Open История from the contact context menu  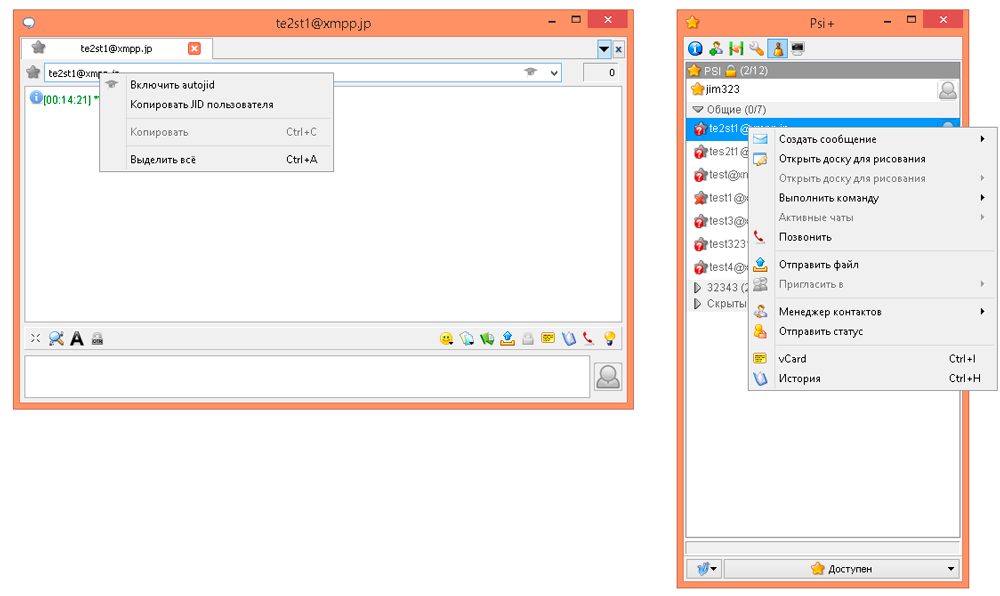click(x=872, y=379)
